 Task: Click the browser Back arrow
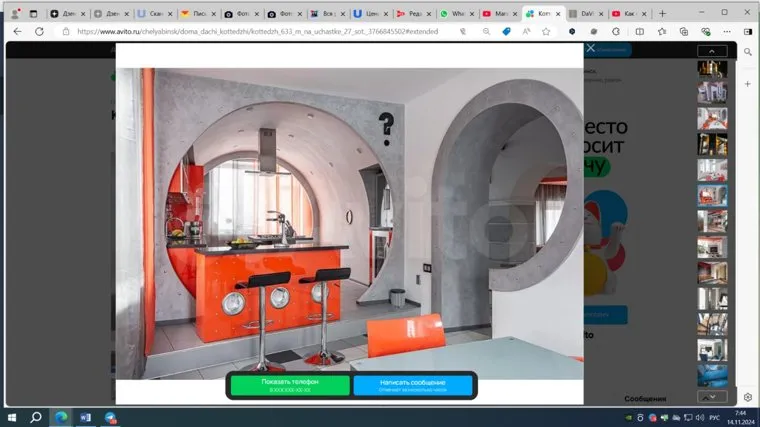click(x=17, y=31)
